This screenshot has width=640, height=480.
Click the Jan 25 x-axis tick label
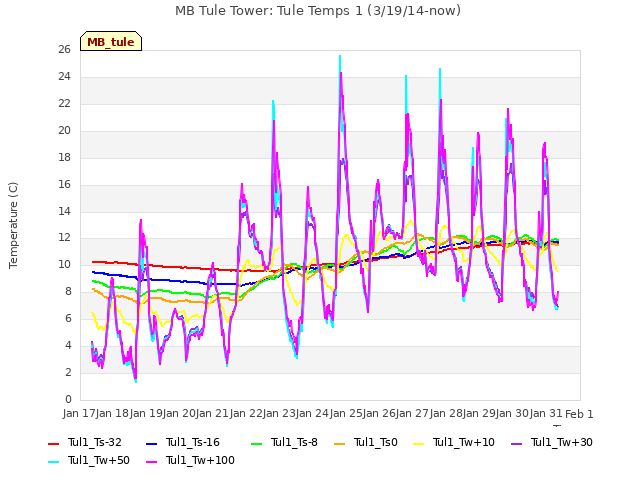[x=346, y=413]
